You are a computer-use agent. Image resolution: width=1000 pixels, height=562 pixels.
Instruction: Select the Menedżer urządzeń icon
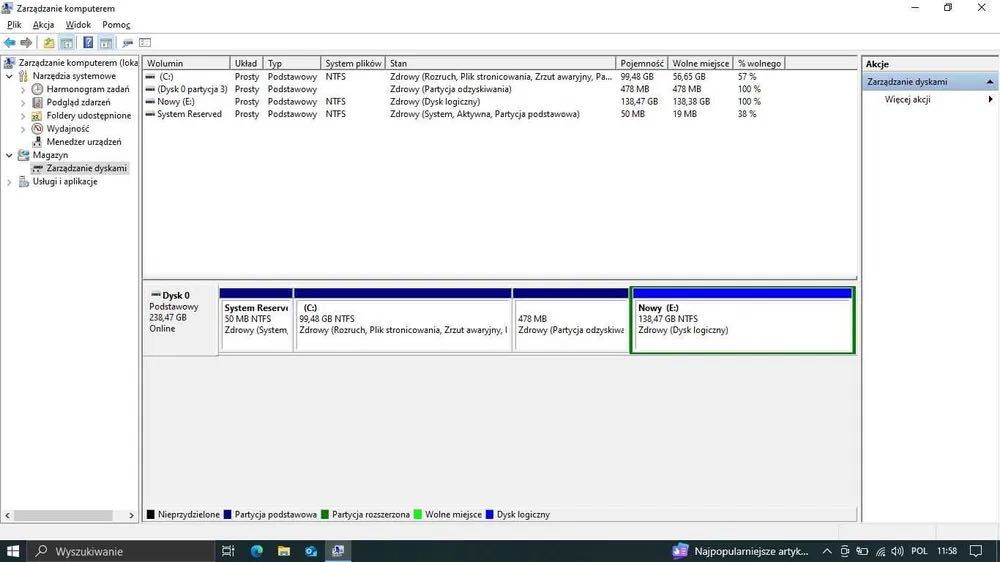(37, 142)
